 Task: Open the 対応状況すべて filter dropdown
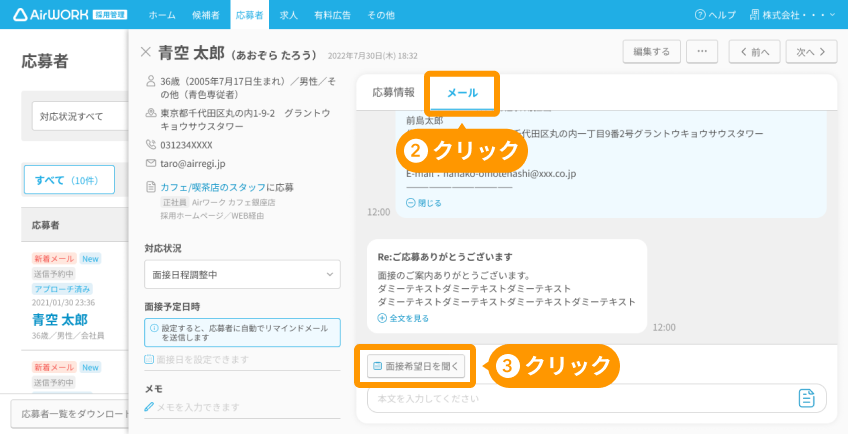[x=80, y=116]
